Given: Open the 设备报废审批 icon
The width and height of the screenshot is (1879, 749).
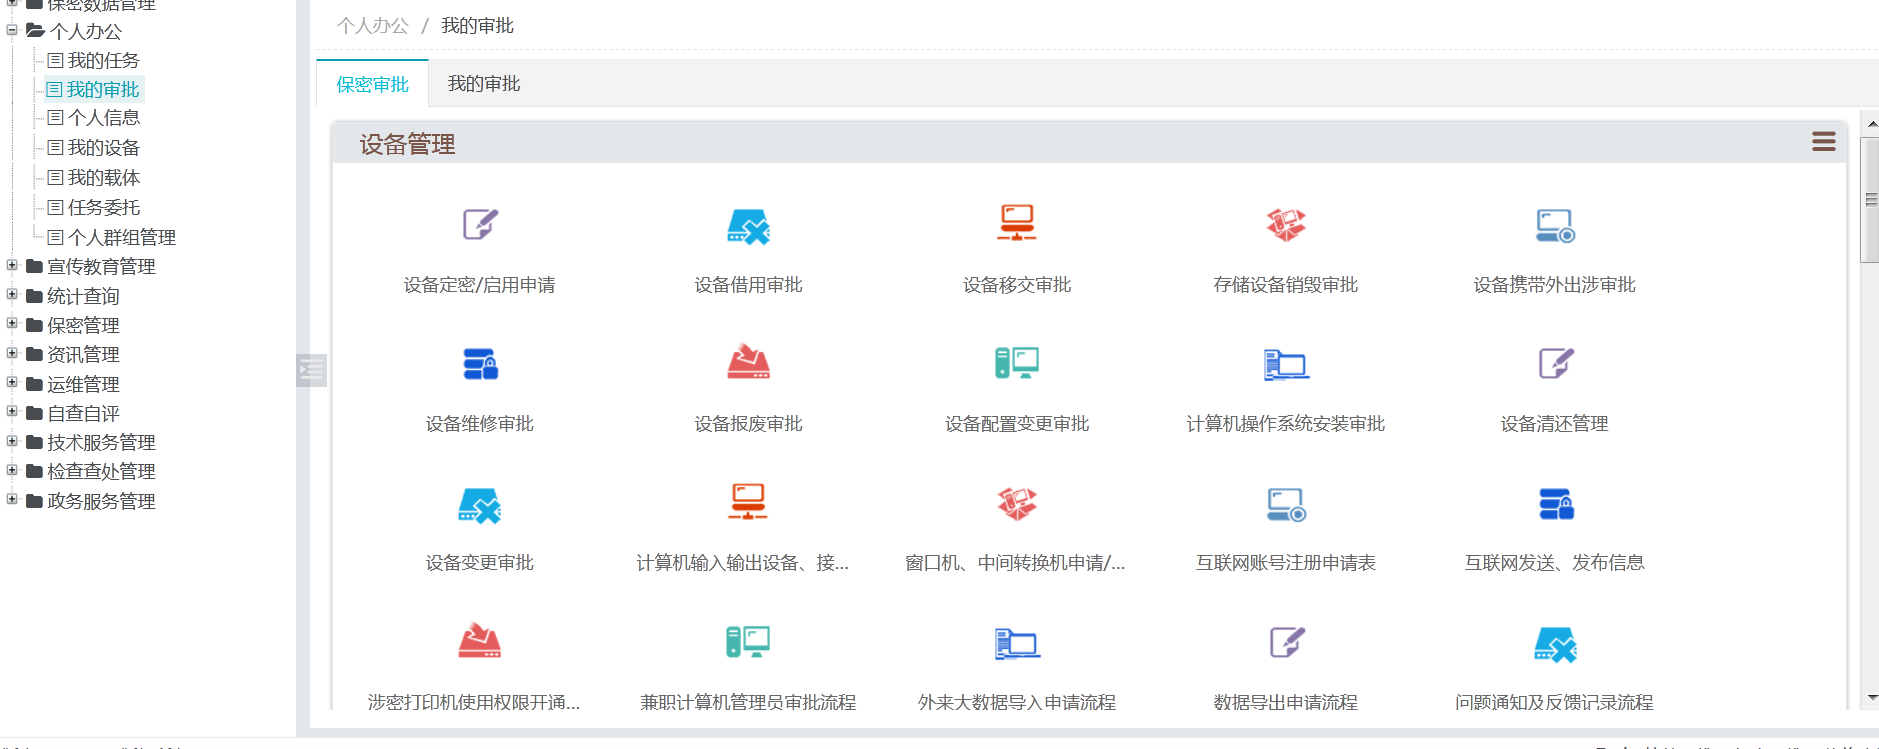Looking at the screenshot, I should coord(748,363).
